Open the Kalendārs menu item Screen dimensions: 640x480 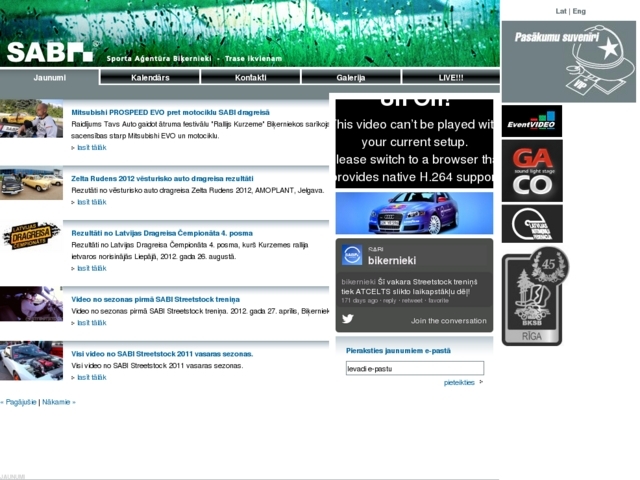click(150, 78)
